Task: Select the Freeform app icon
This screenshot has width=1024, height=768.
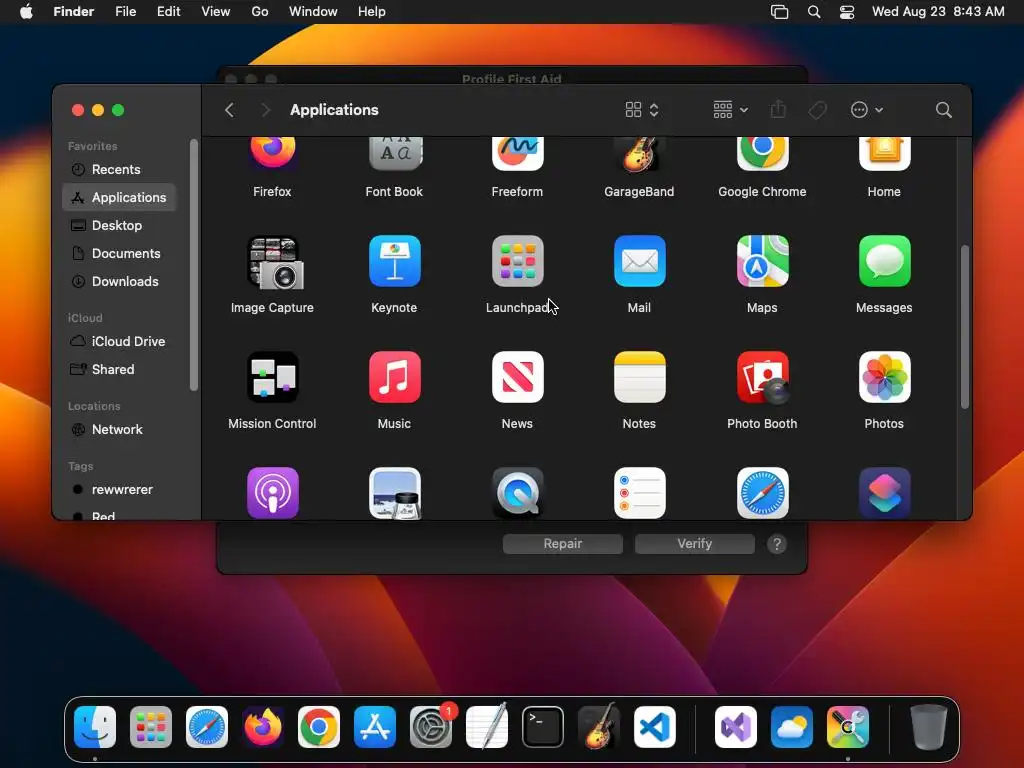Action: pos(517,154)
